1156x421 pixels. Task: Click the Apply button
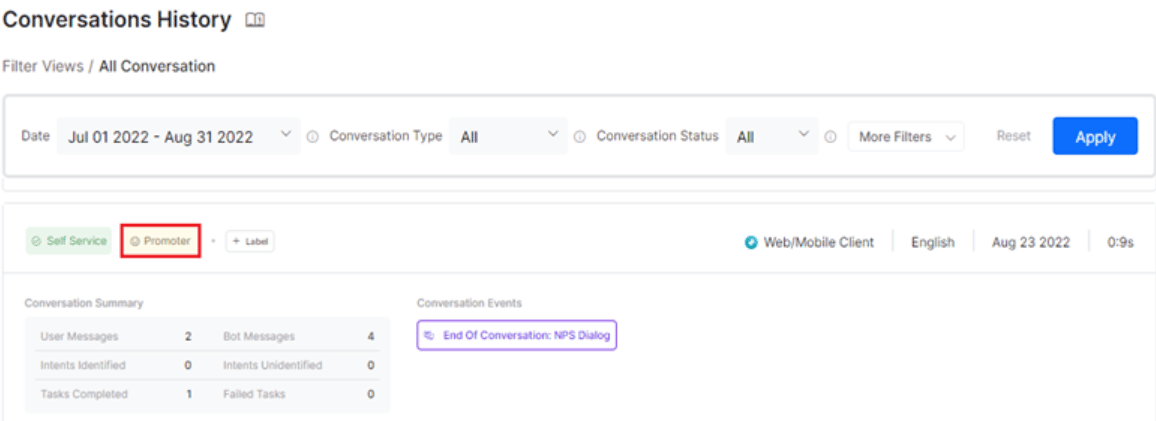tap(1095, 136)
